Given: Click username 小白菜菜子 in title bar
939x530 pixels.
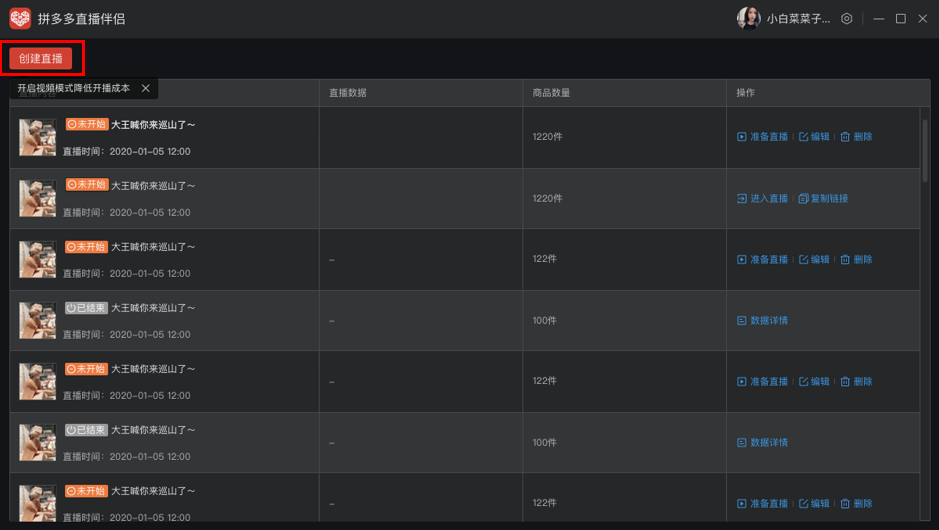Looking at the screenshot, I should tap(798, 19).
